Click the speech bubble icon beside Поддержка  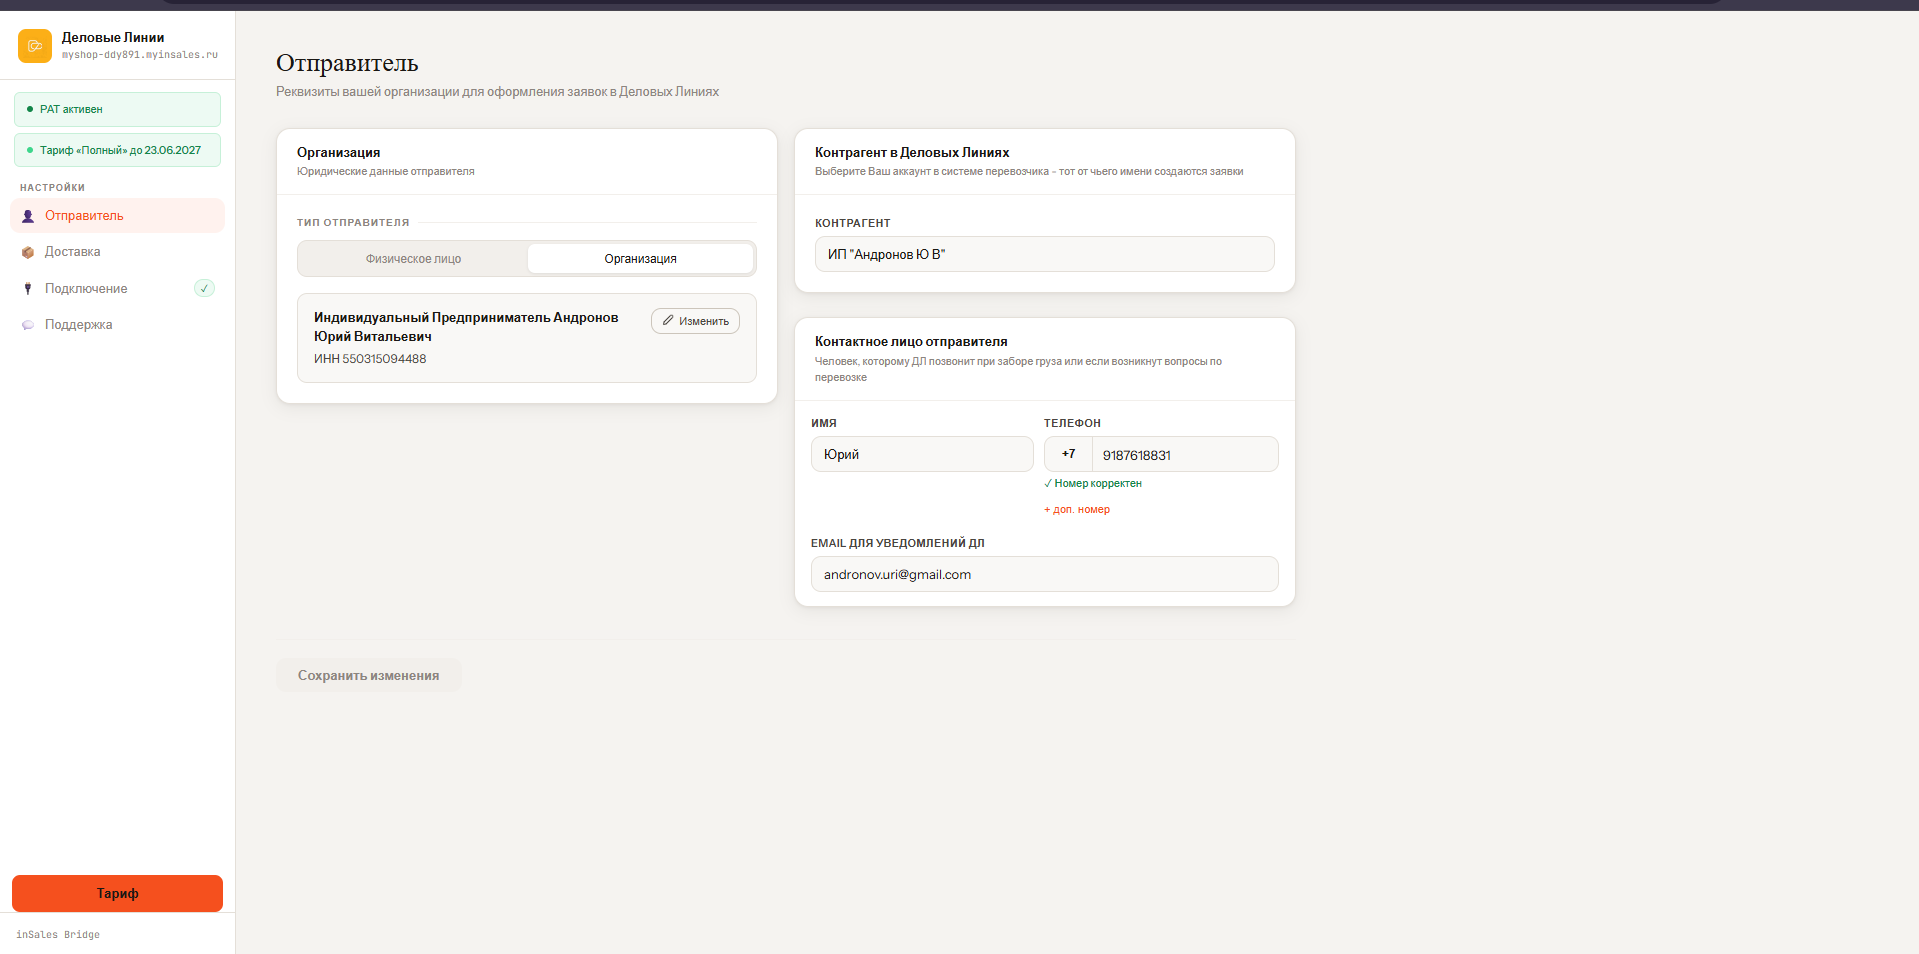pyautogui.click(x=28, y=325)
